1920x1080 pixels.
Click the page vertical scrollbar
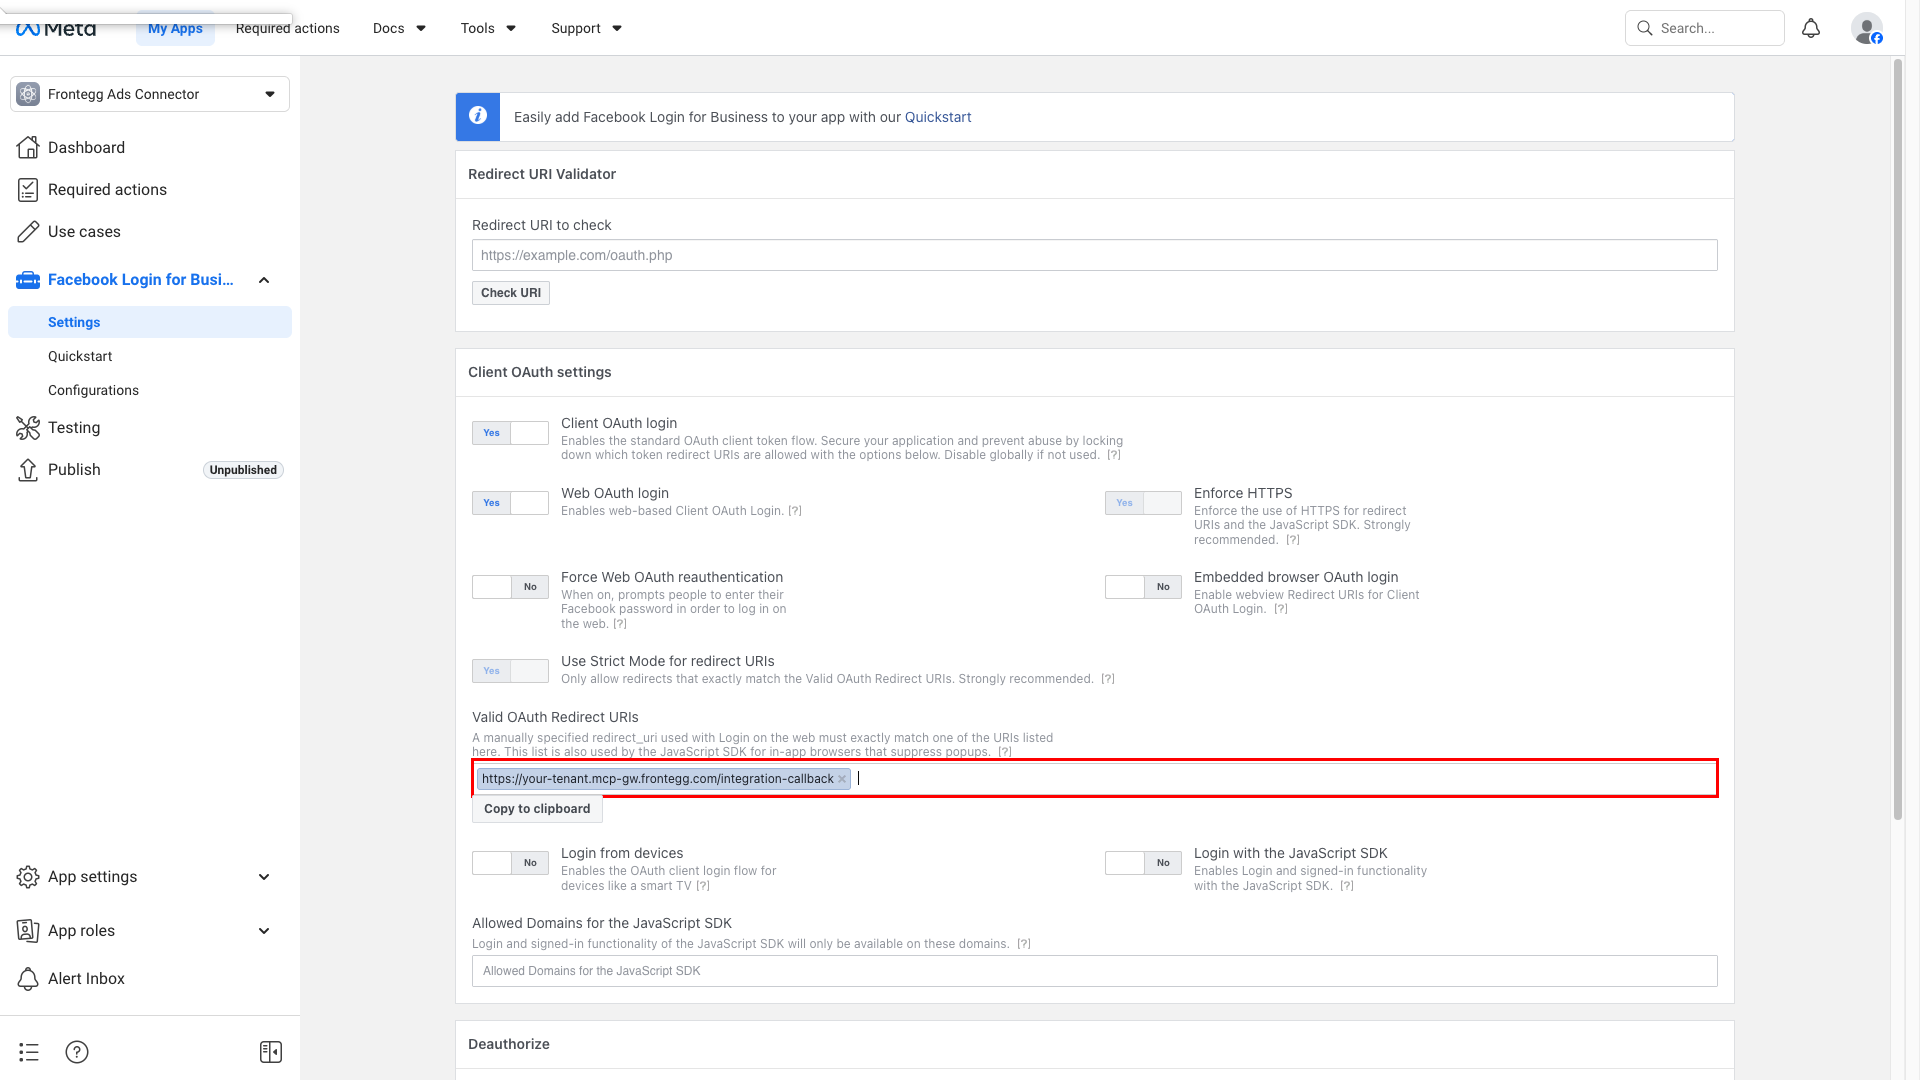coord(1898,440)
